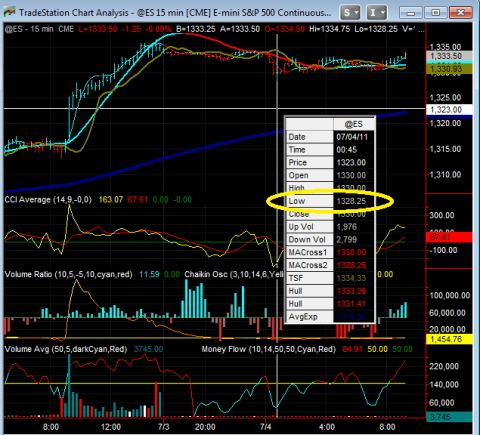Click the TradeStation logo icon in title bar

pyautogui.click(x=9, y=12)
